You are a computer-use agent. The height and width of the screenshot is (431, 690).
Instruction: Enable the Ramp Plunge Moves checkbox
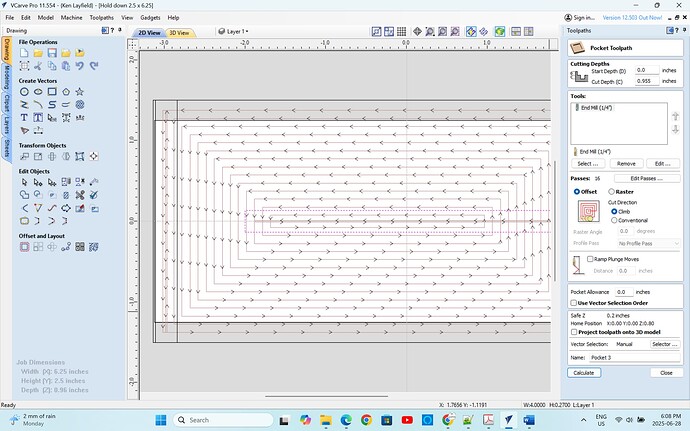(x=590, y=259)
